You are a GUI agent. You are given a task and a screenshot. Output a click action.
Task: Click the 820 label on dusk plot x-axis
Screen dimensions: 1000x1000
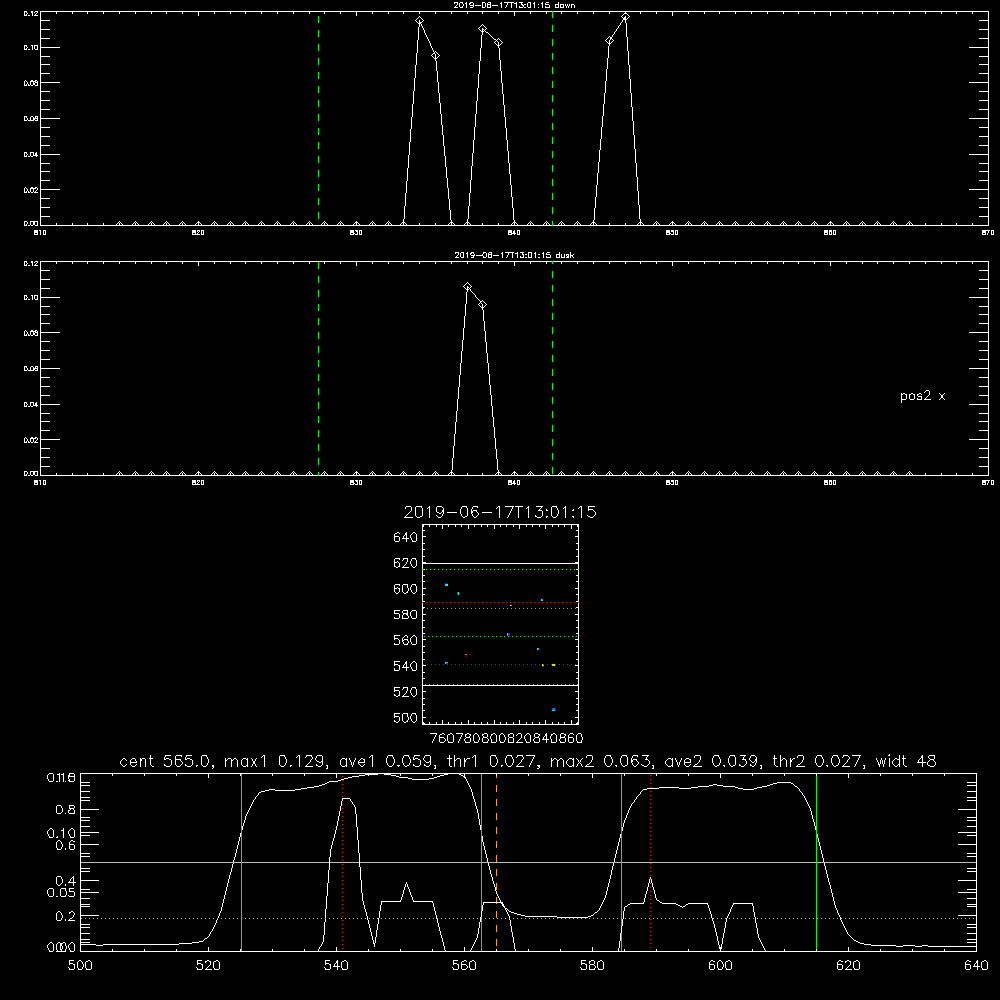[x=198, y=483]
